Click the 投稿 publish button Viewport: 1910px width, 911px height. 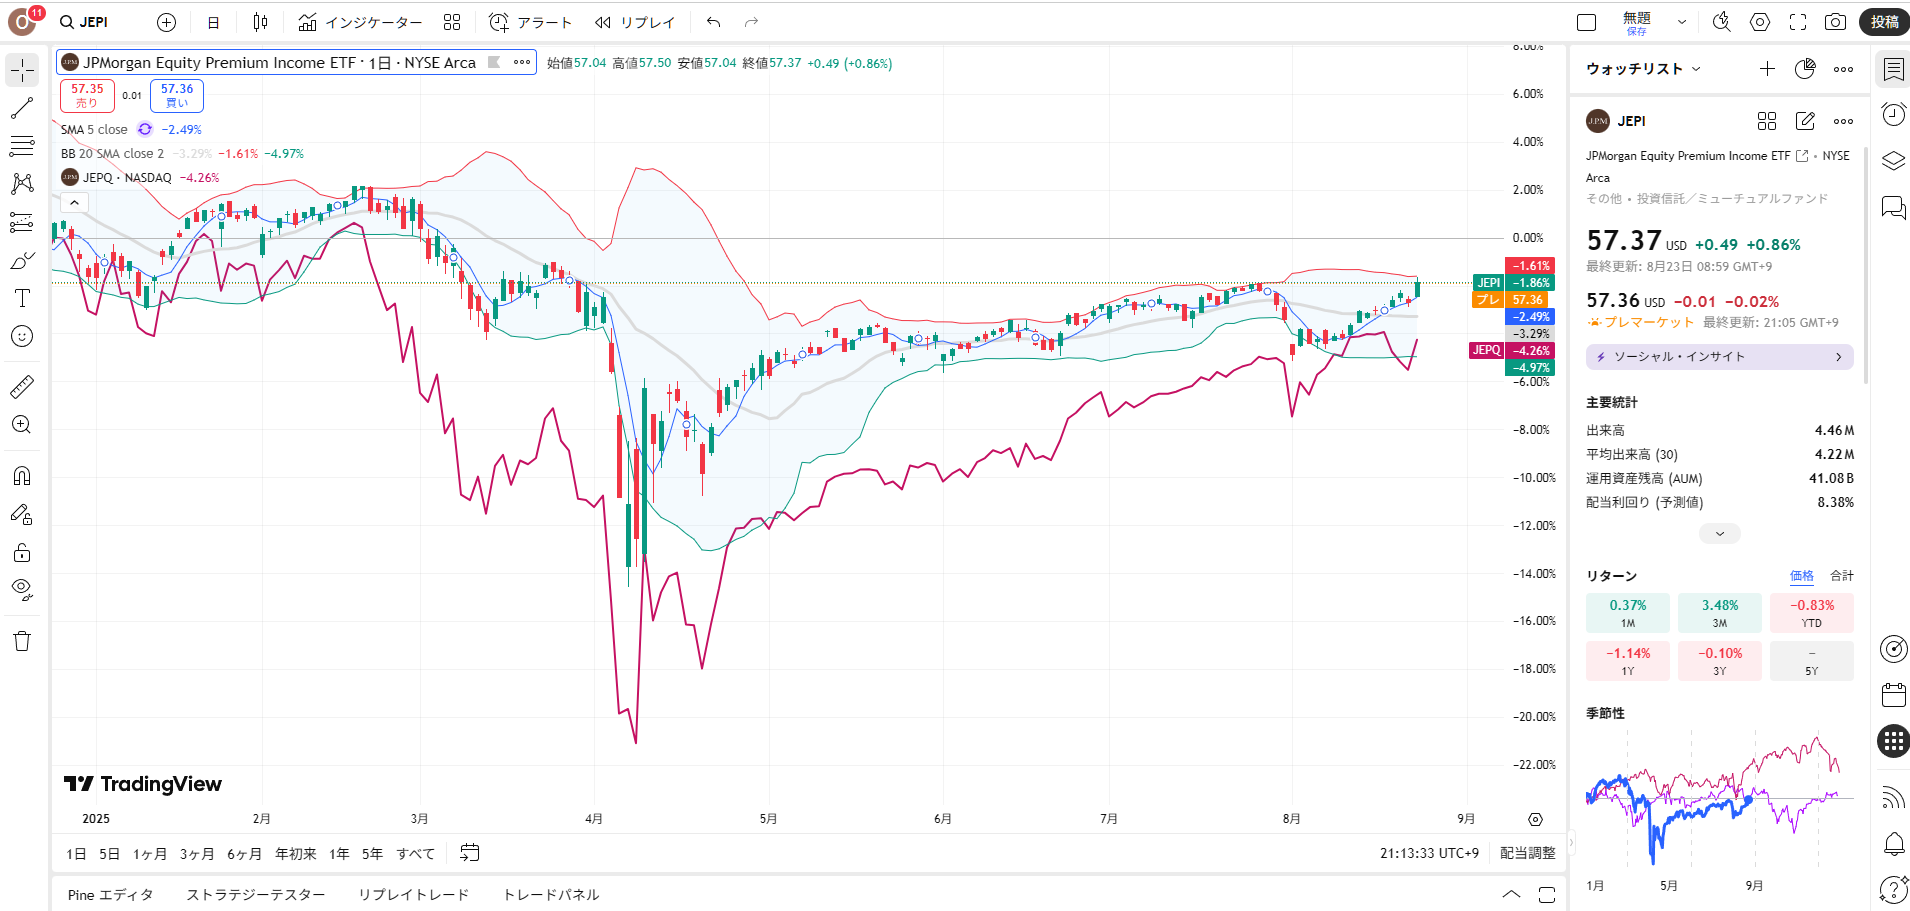click(1884, 22)
